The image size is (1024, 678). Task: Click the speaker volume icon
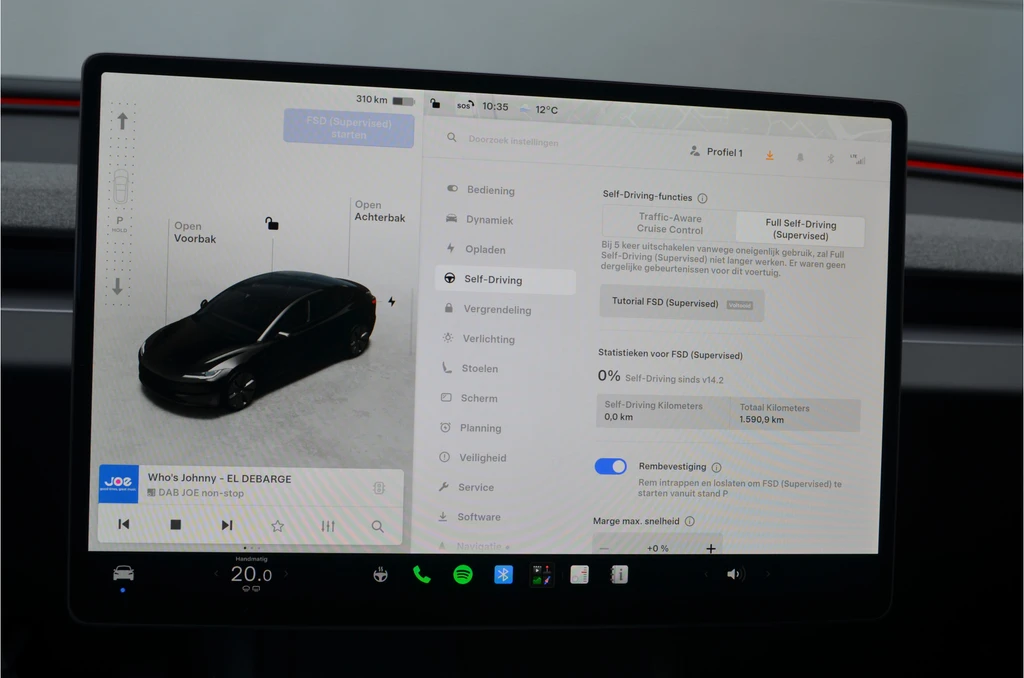coord(734,574)
